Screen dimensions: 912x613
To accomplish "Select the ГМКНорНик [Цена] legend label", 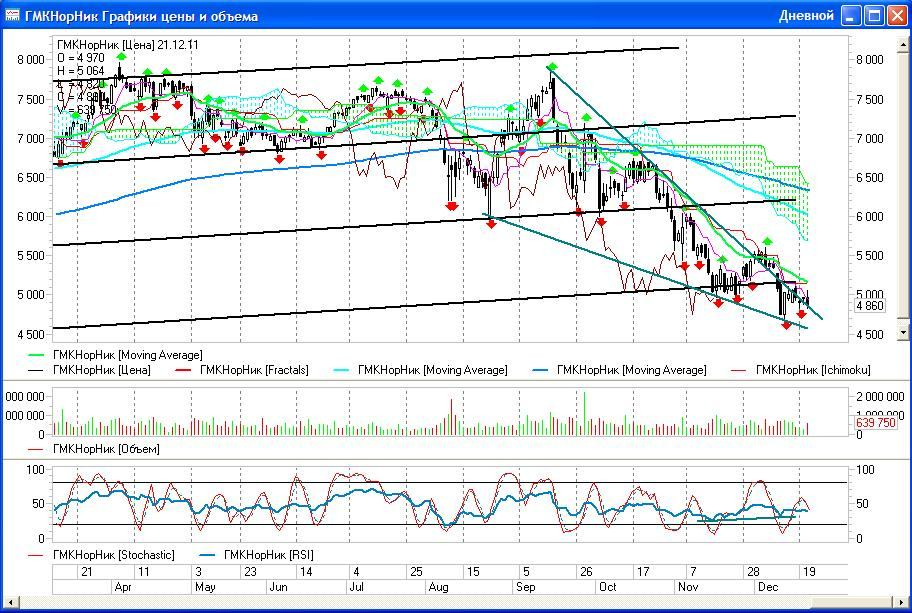I will (102, 370).
